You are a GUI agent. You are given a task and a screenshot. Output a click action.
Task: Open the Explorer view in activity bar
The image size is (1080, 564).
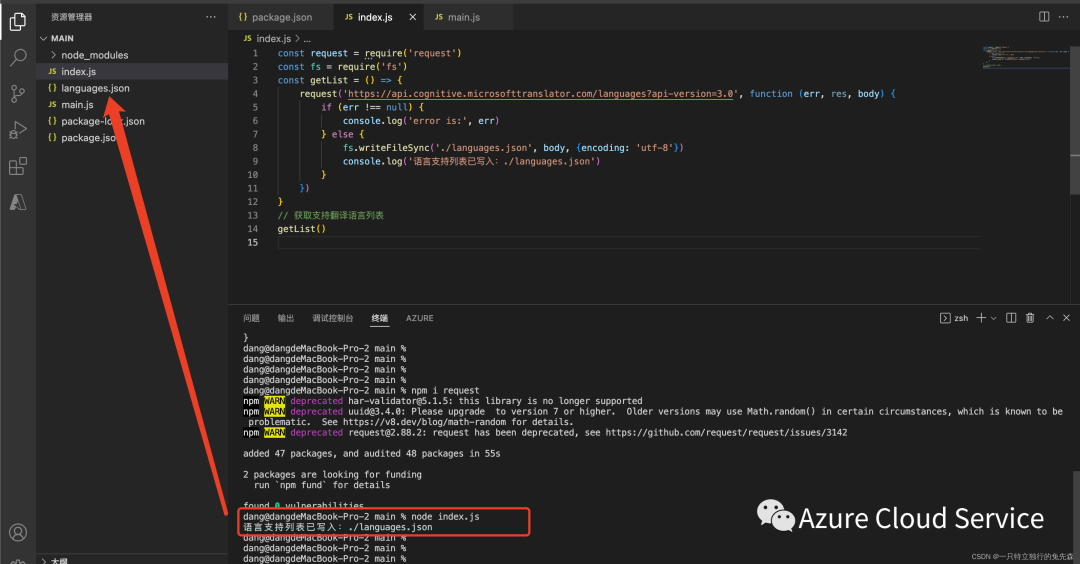coord(18,21)
